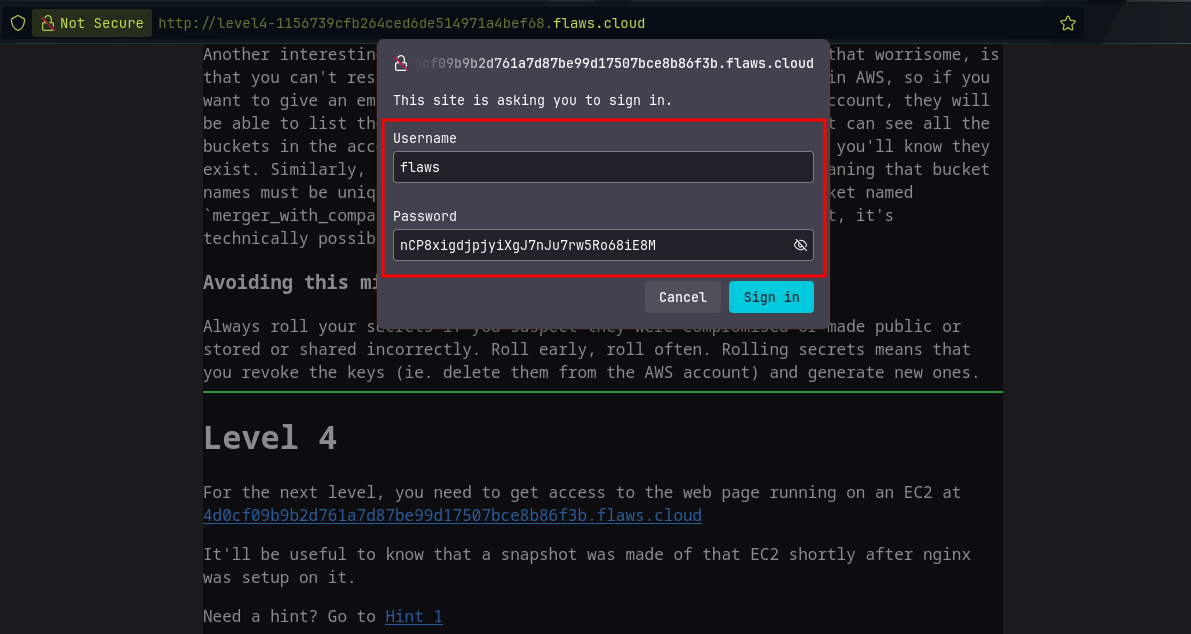Click the dialog's flaws.cloud hostname title
Image resolution: width=1191 pixels, height=634 pixels.
pyautogui.click(x=613, y=63)
